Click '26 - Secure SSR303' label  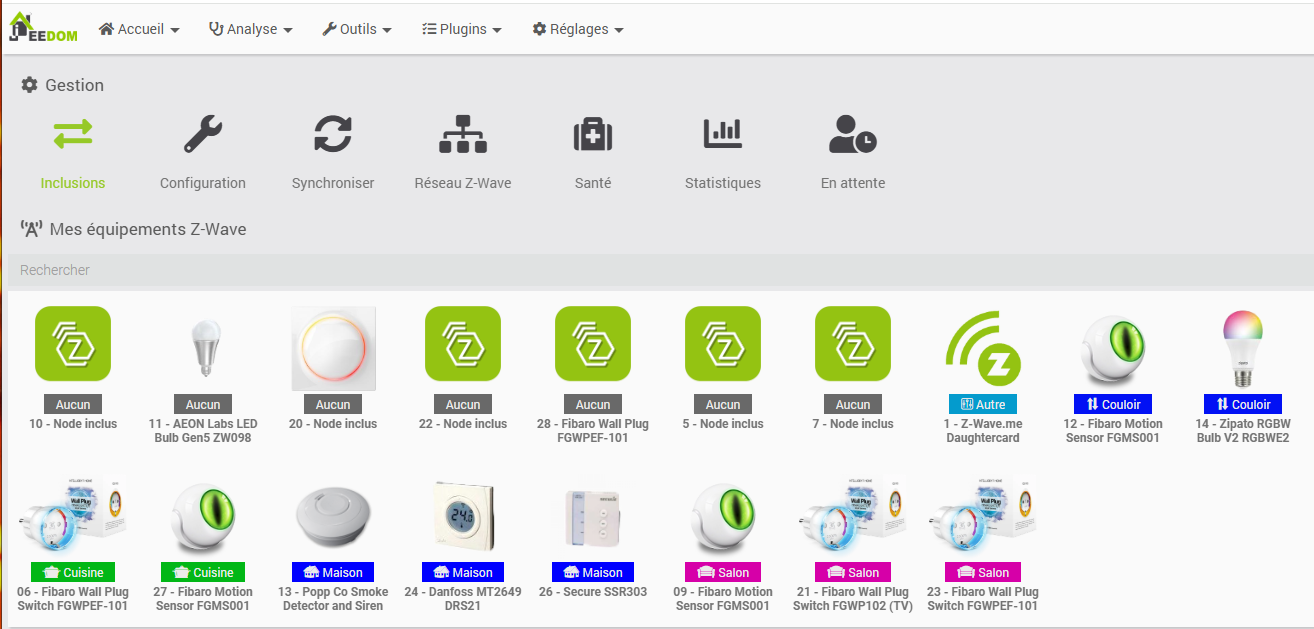point(593,592)
